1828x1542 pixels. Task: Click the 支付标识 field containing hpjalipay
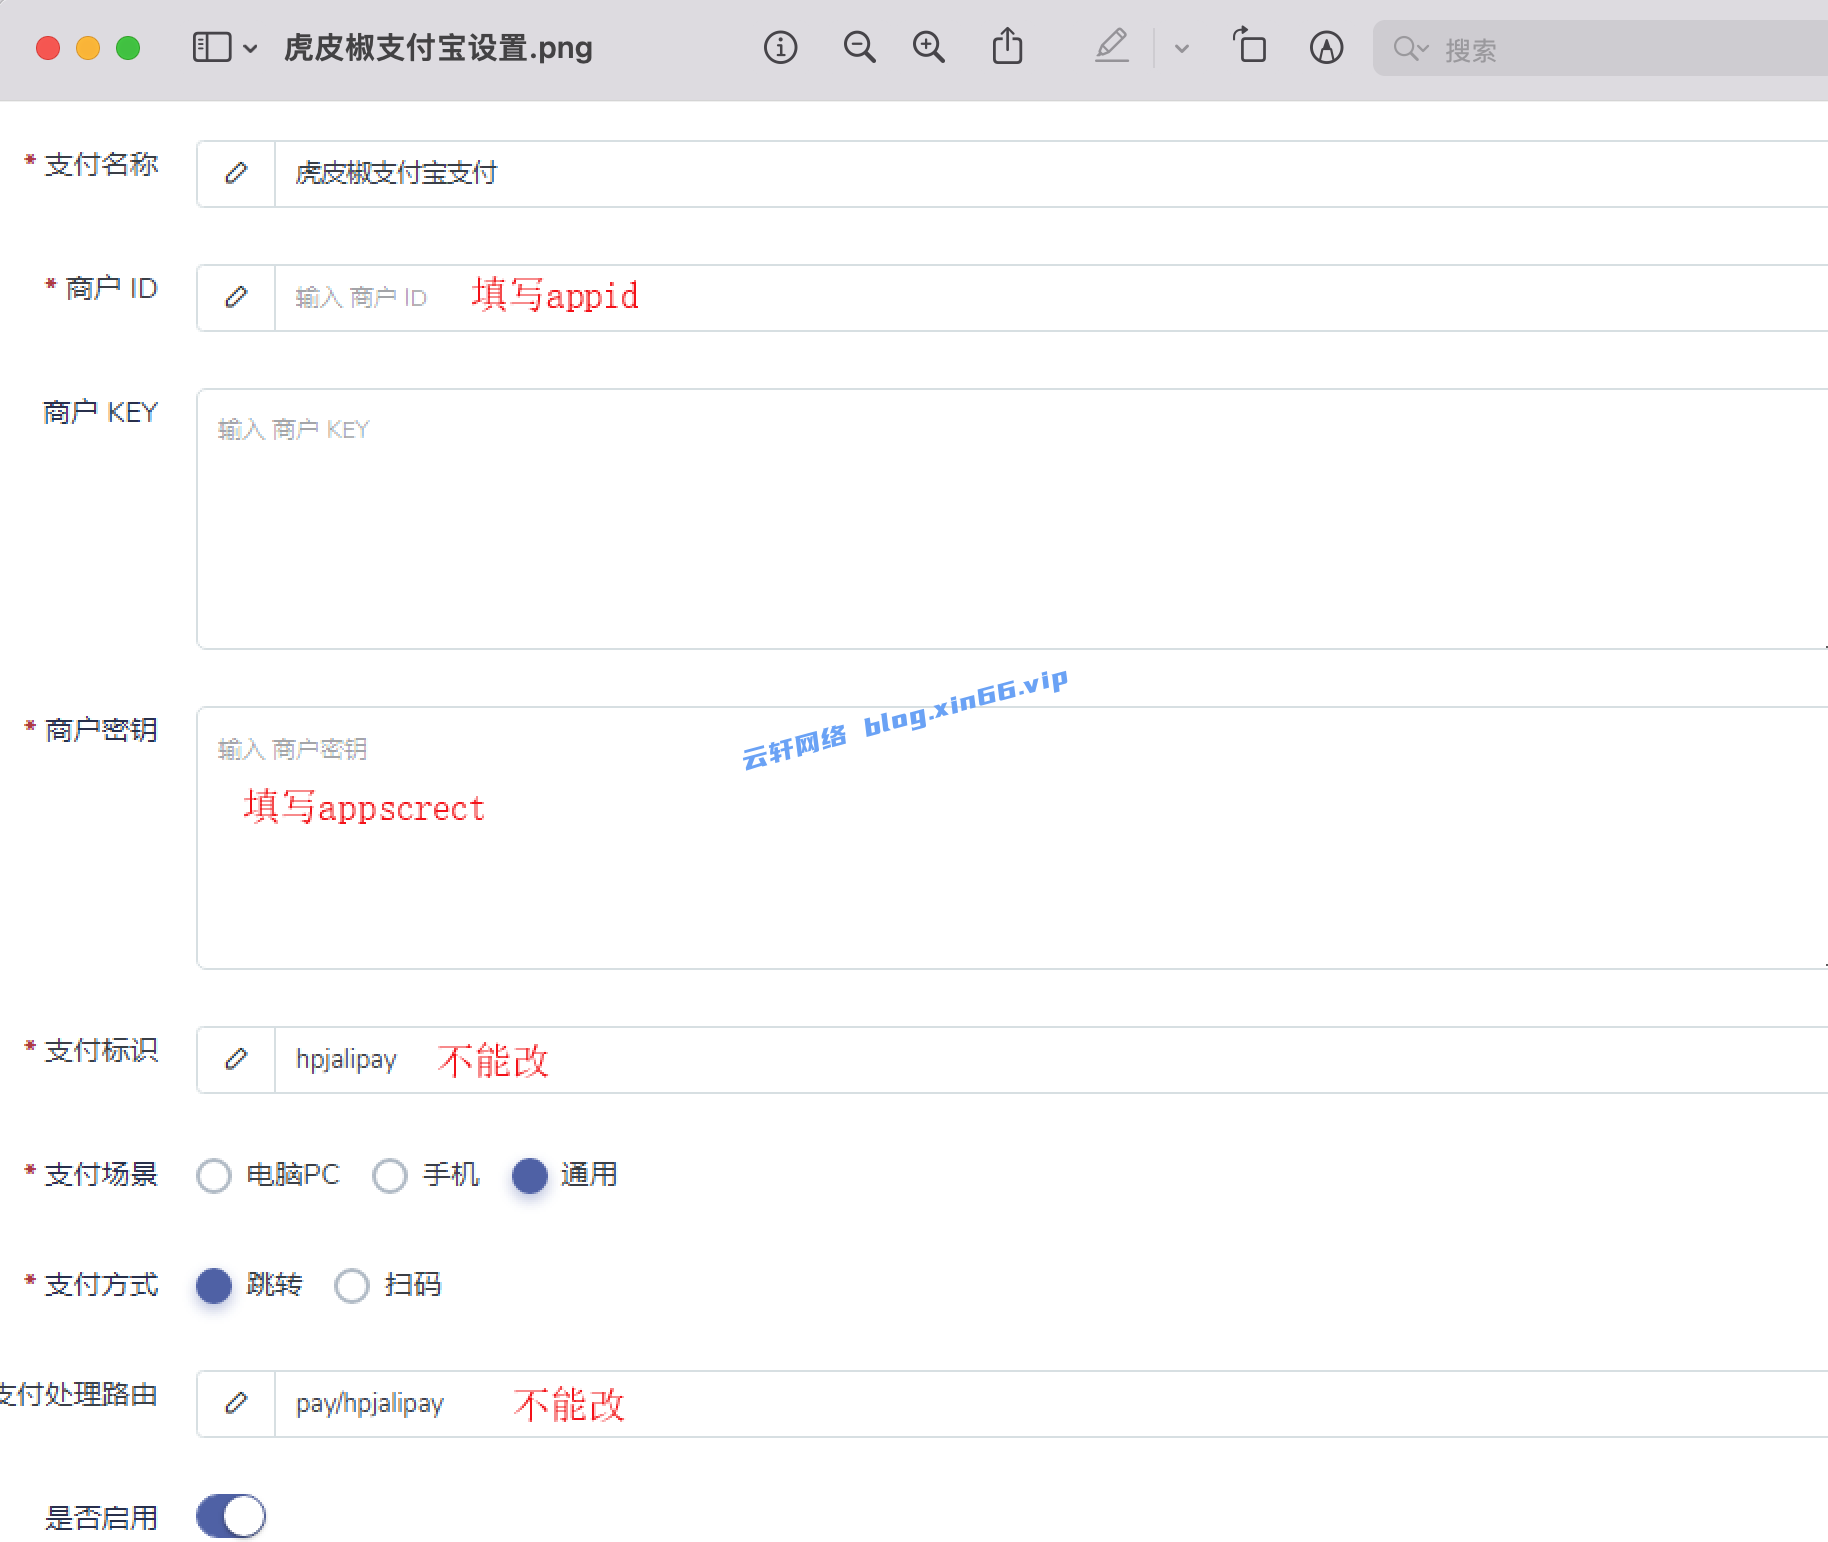pos(1051,1059)
